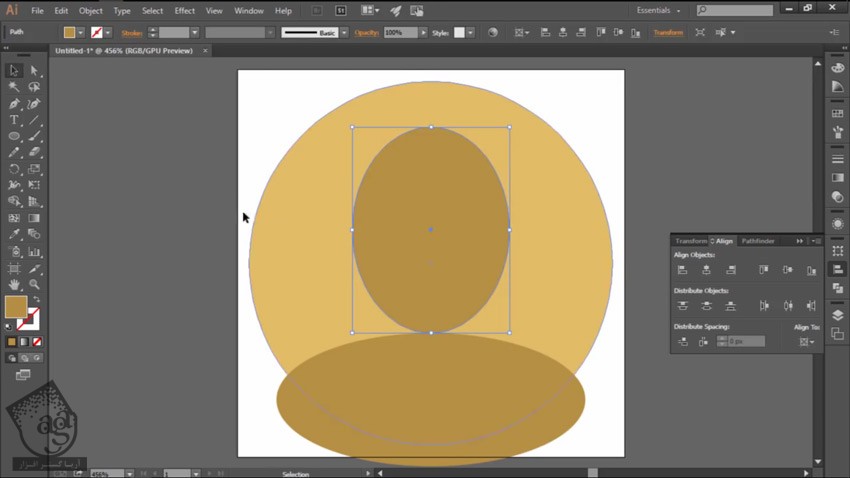Toggle Draw Behind mode
Screen dimensions: 850x478
pyautogui.click(x=24, y=358)
